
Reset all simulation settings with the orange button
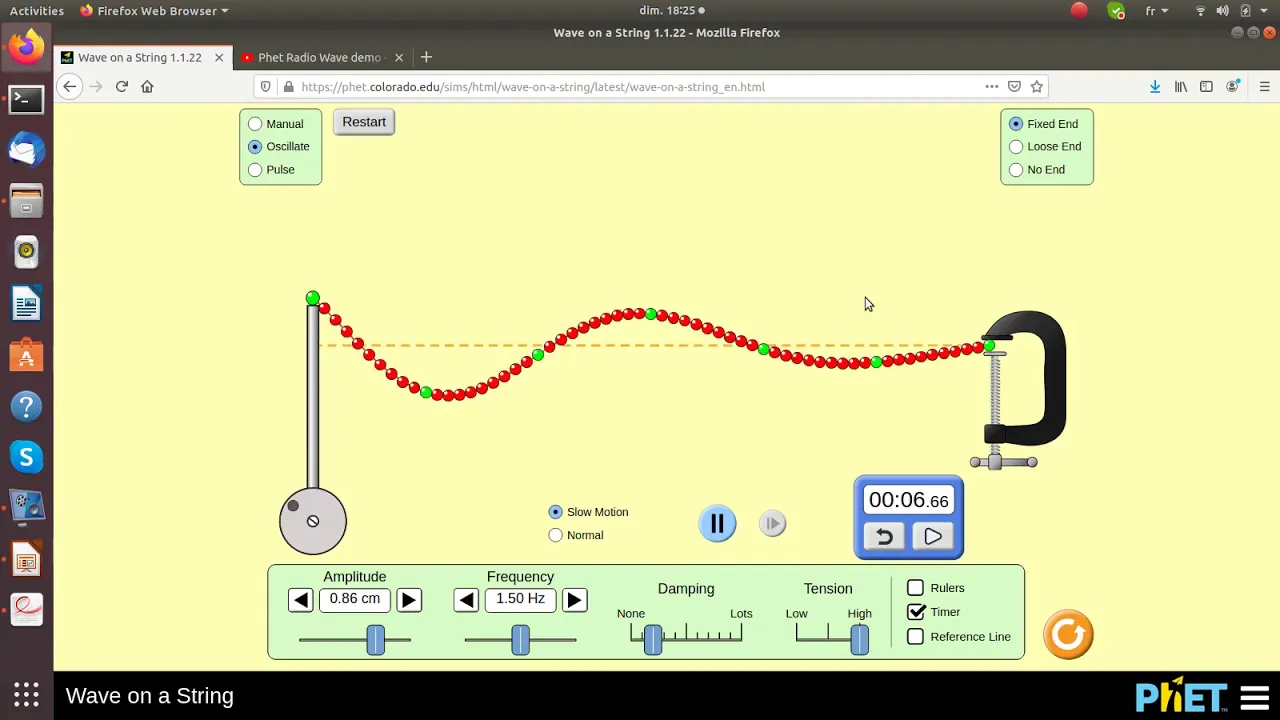(x=1068, y=634)
